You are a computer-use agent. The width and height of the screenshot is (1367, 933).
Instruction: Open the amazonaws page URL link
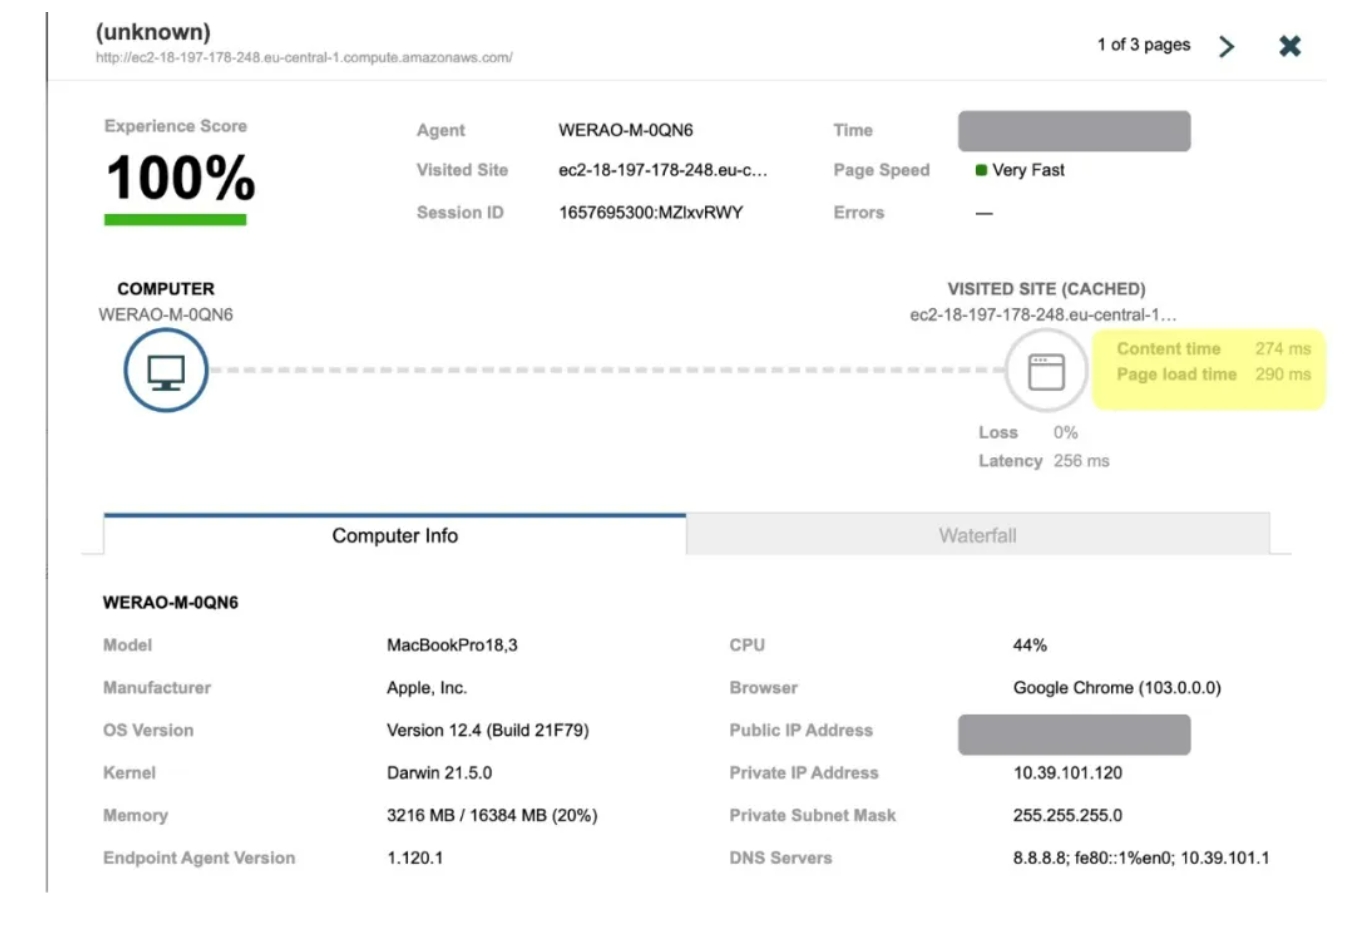tap(304, 58)
